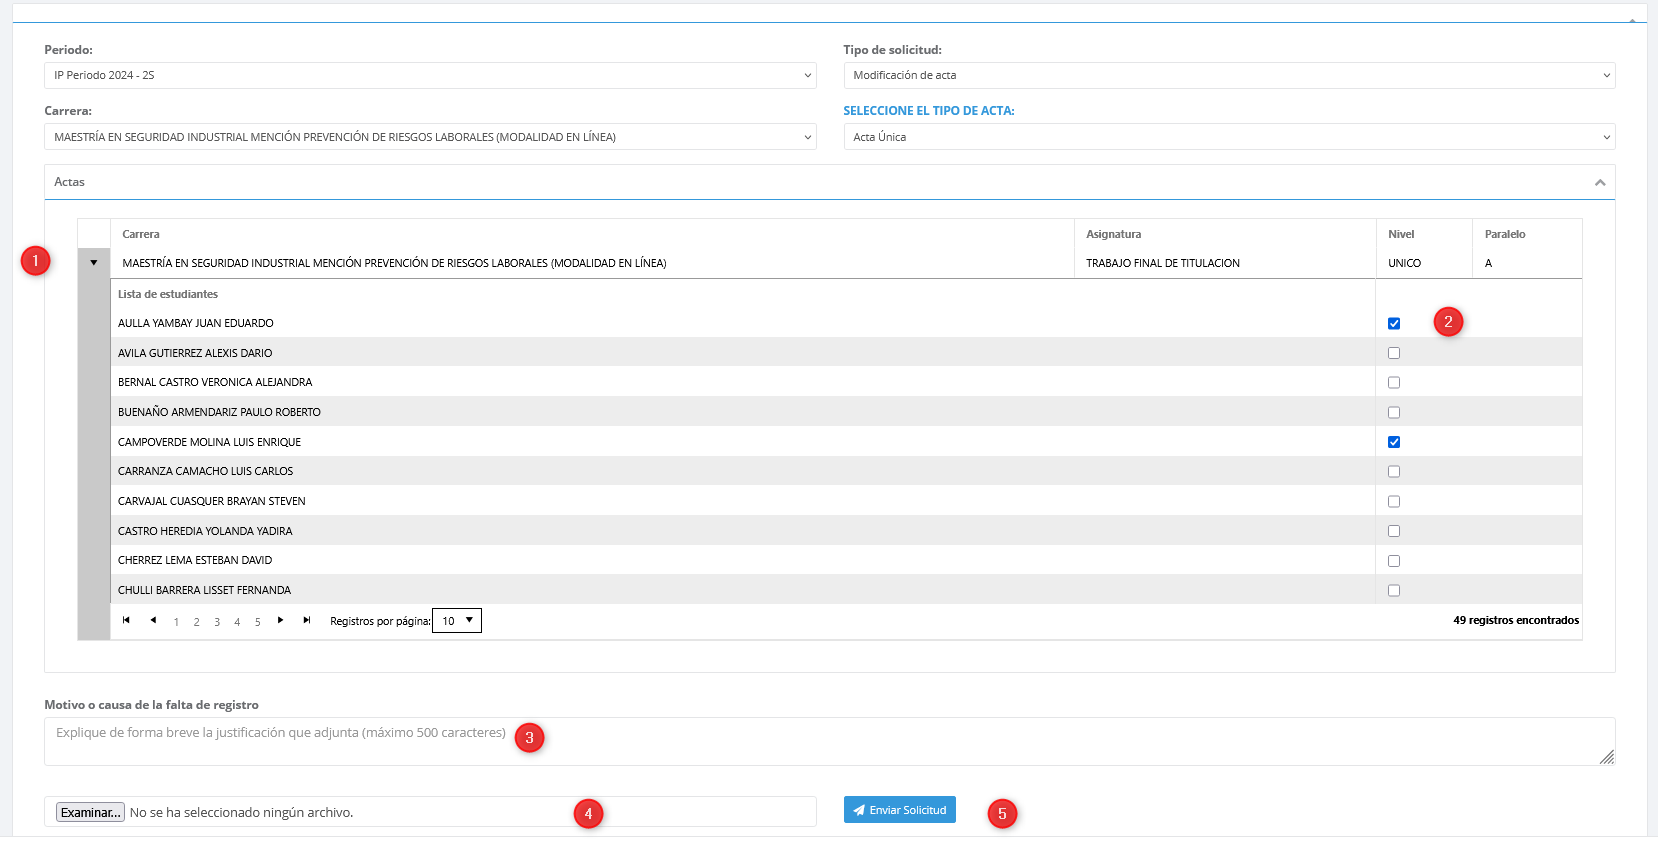Open the Carrera dropdown
Viewport: 1658px width, 841px height.
coord(430,137)
